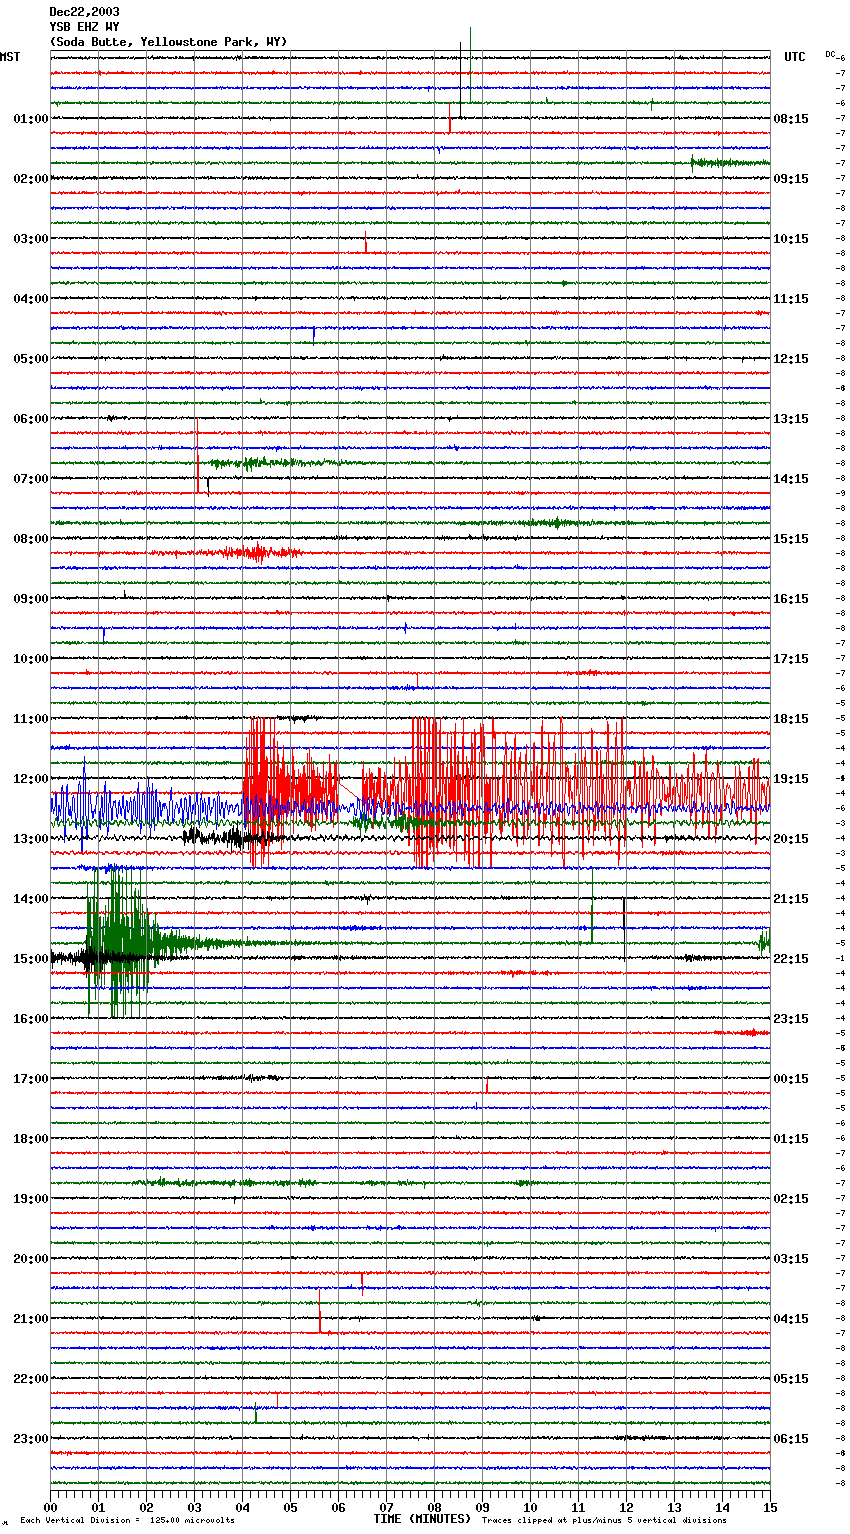Click the '00:15' UTC time label
Viewport: 850px width, 1534px height.
(x=791, y=1079)
